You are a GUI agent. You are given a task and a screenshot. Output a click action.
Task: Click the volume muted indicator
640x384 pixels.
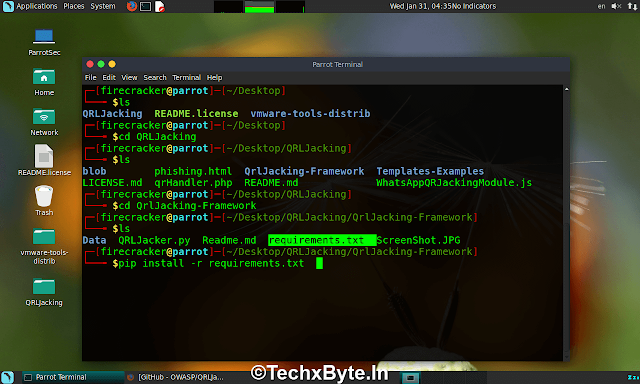616,6
